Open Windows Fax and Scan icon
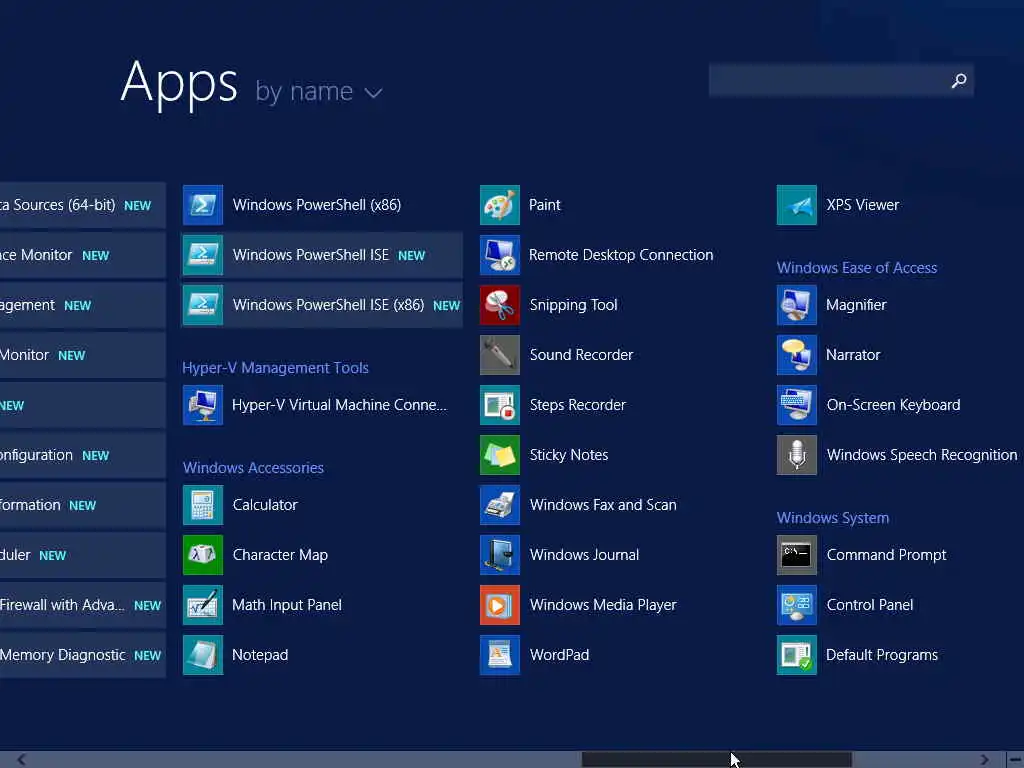Viewport: 1024px width, 768px height. 500,505
